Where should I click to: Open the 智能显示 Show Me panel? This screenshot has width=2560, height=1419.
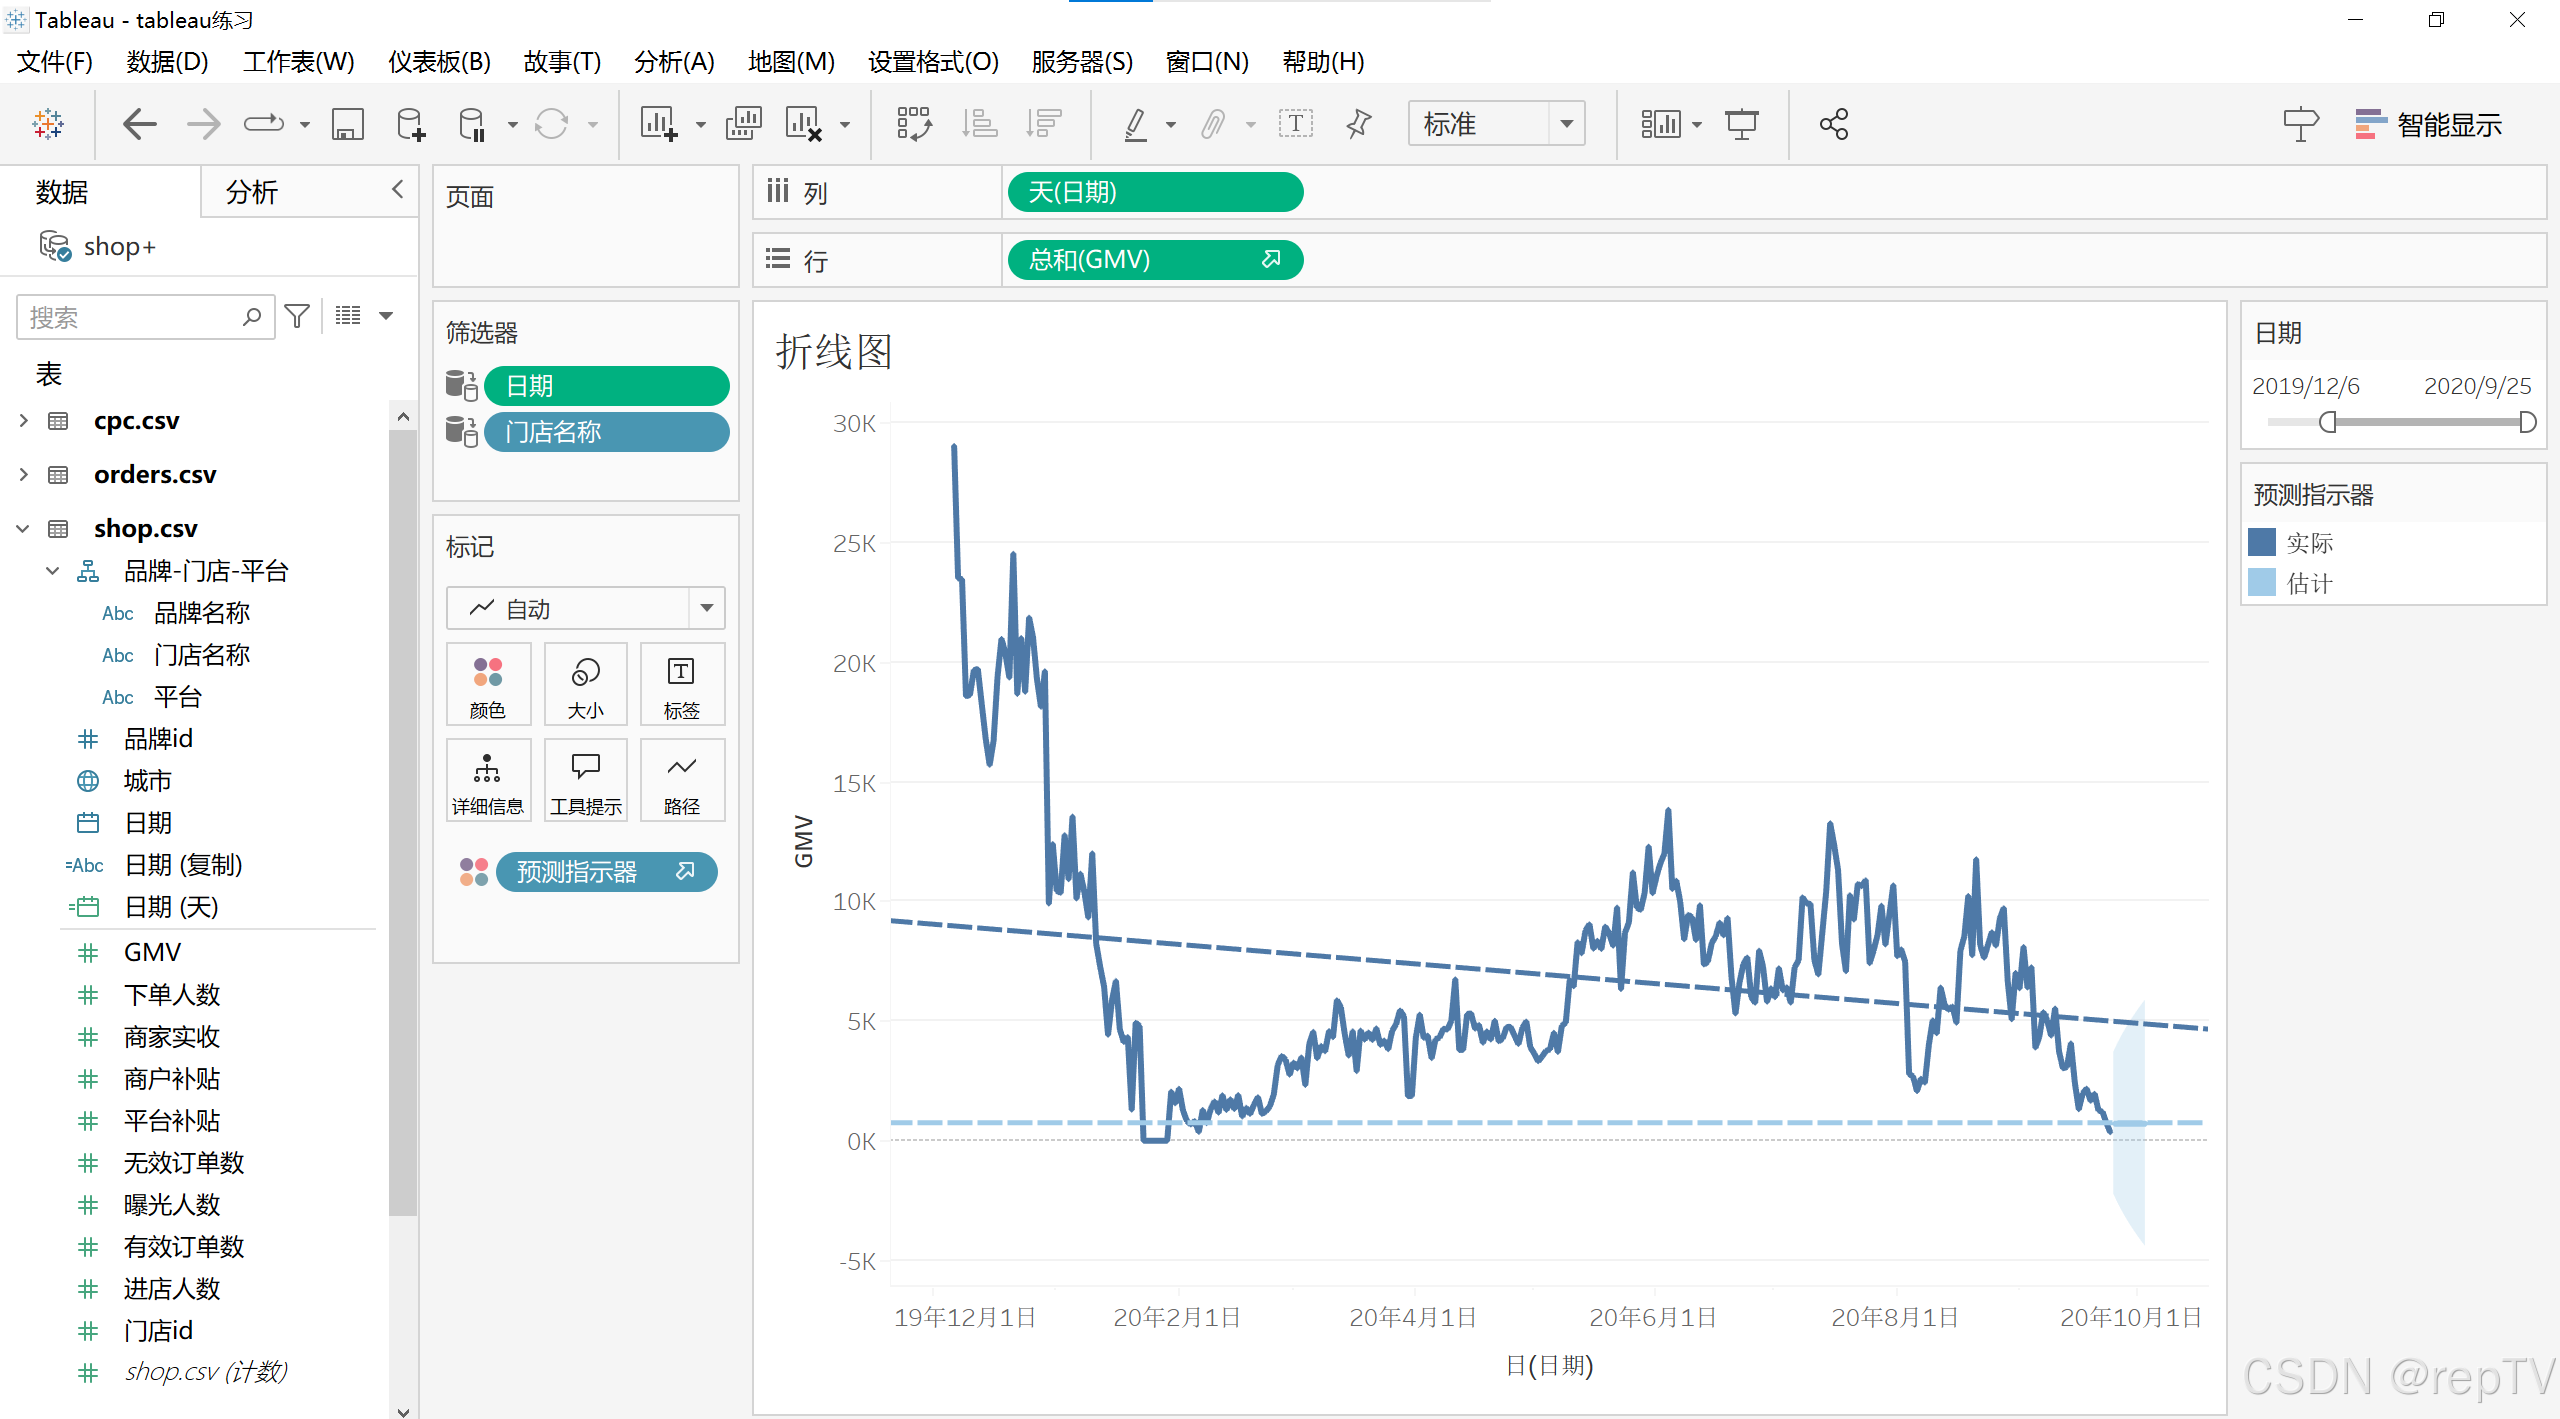[x=2428, y=125]
